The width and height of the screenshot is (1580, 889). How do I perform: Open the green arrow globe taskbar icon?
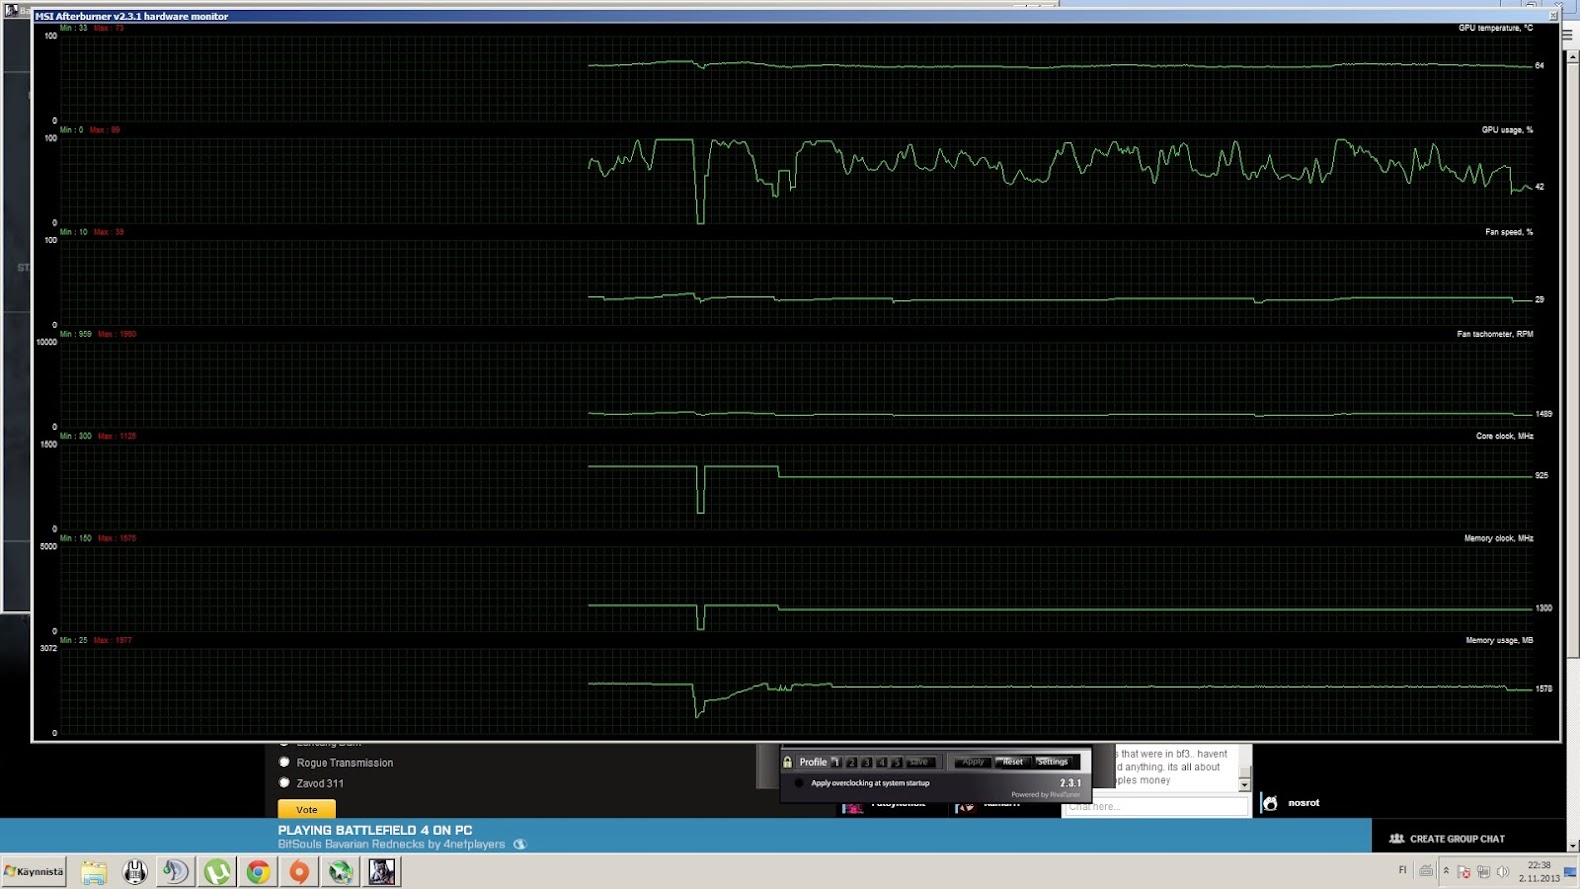click(x=340, y=872)
